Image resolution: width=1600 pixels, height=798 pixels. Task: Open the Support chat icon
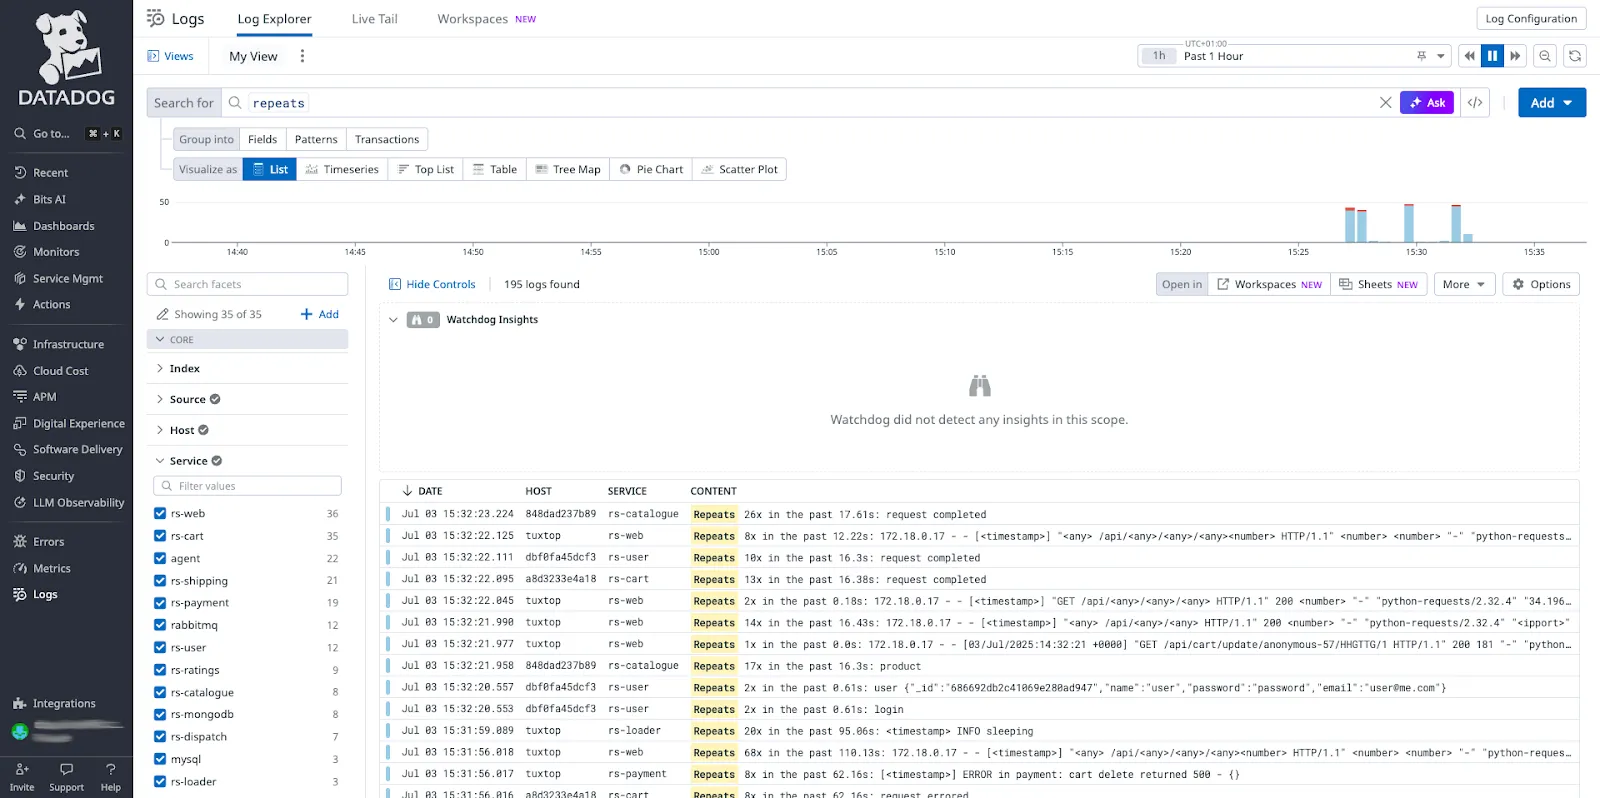click(x=67, y=769)
